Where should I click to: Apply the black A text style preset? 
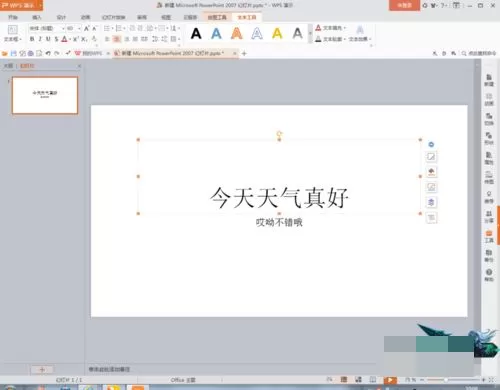click(x=196, y=33)
